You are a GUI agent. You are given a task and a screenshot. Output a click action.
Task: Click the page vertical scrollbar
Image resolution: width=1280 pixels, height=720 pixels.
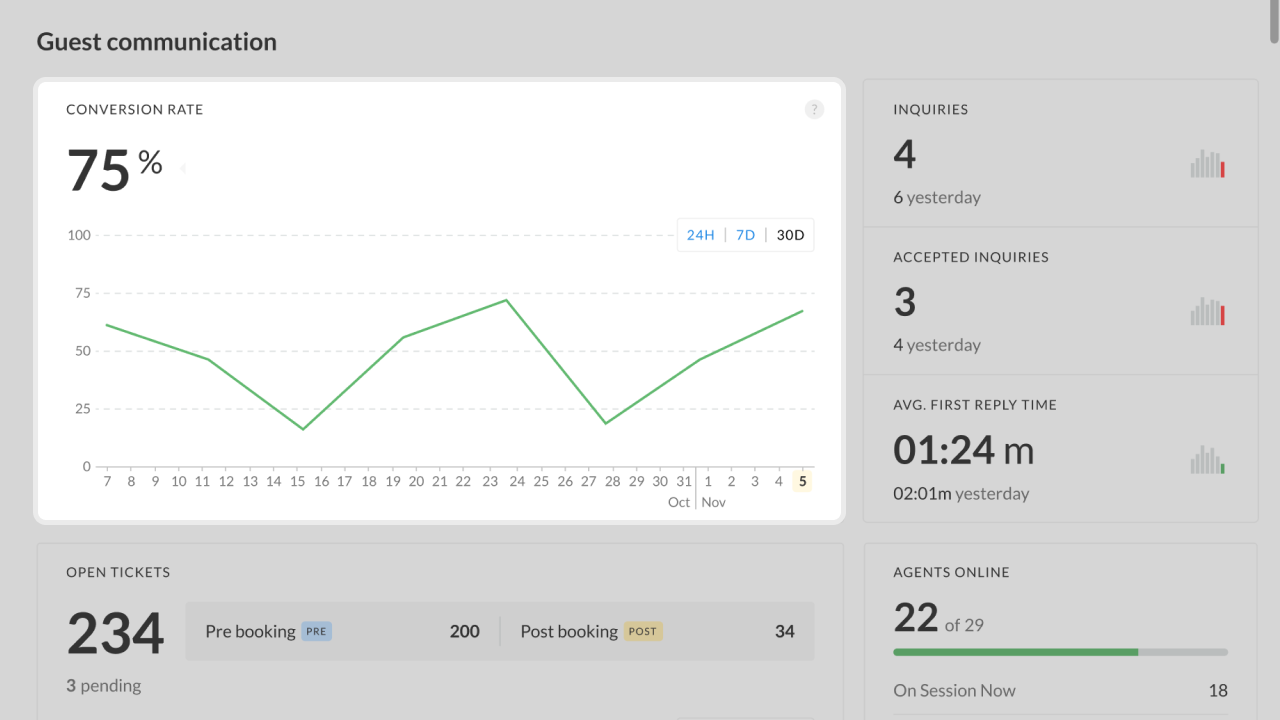point(1274,22)
